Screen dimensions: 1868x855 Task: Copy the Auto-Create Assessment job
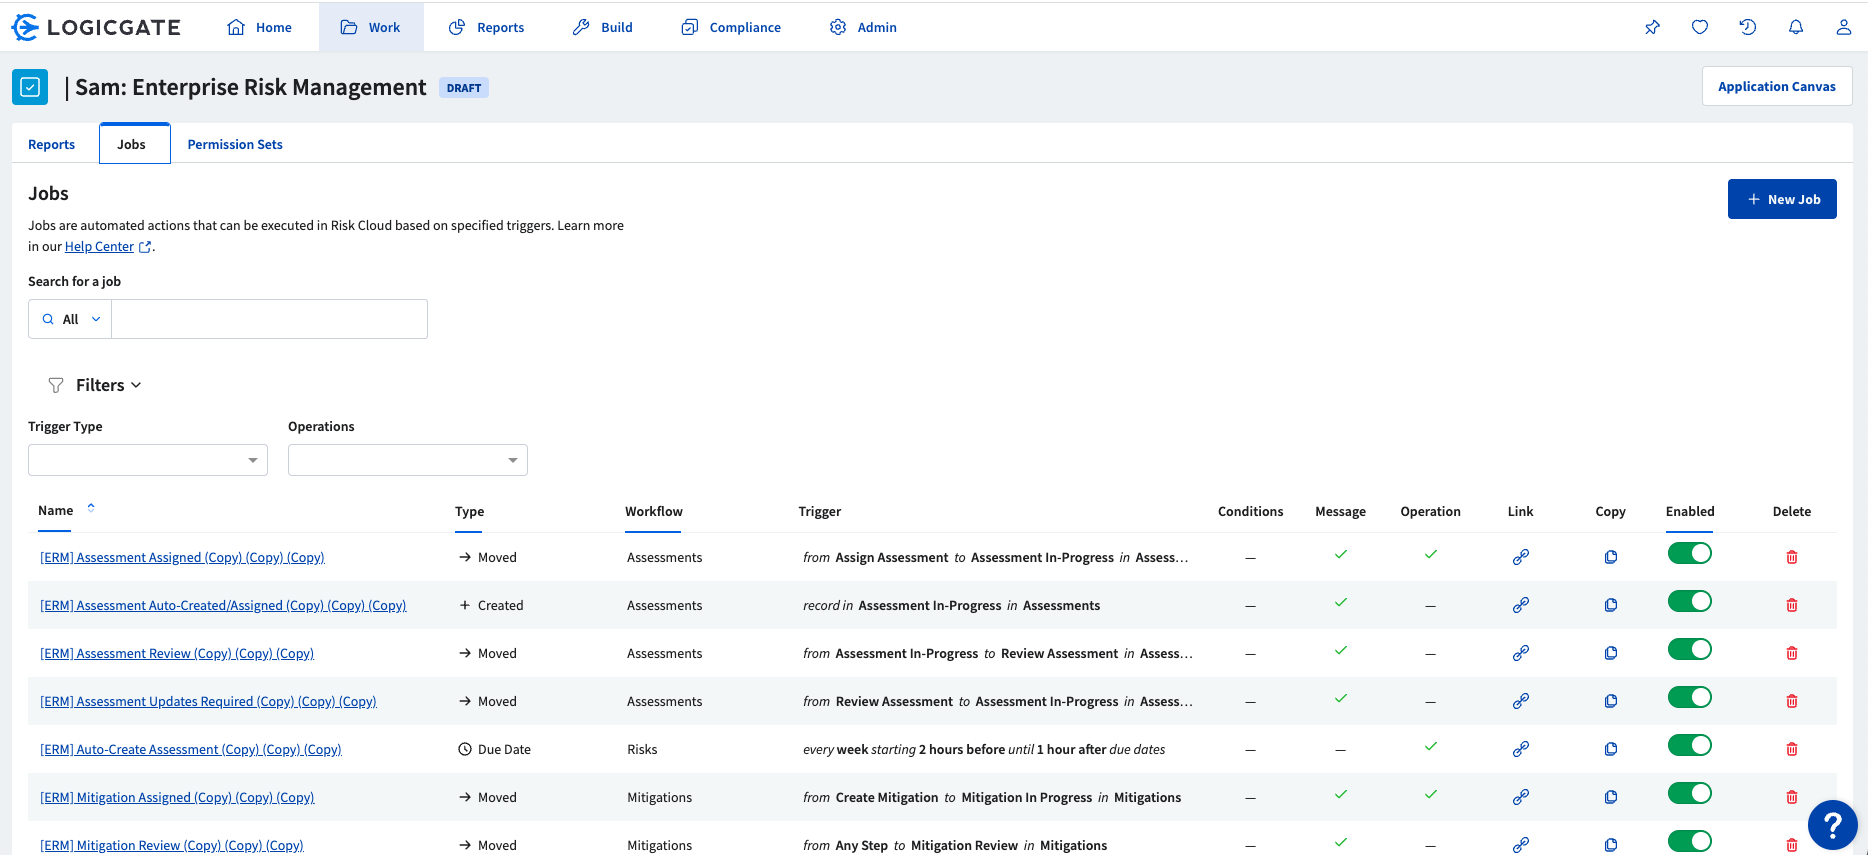pos(1611,749)
